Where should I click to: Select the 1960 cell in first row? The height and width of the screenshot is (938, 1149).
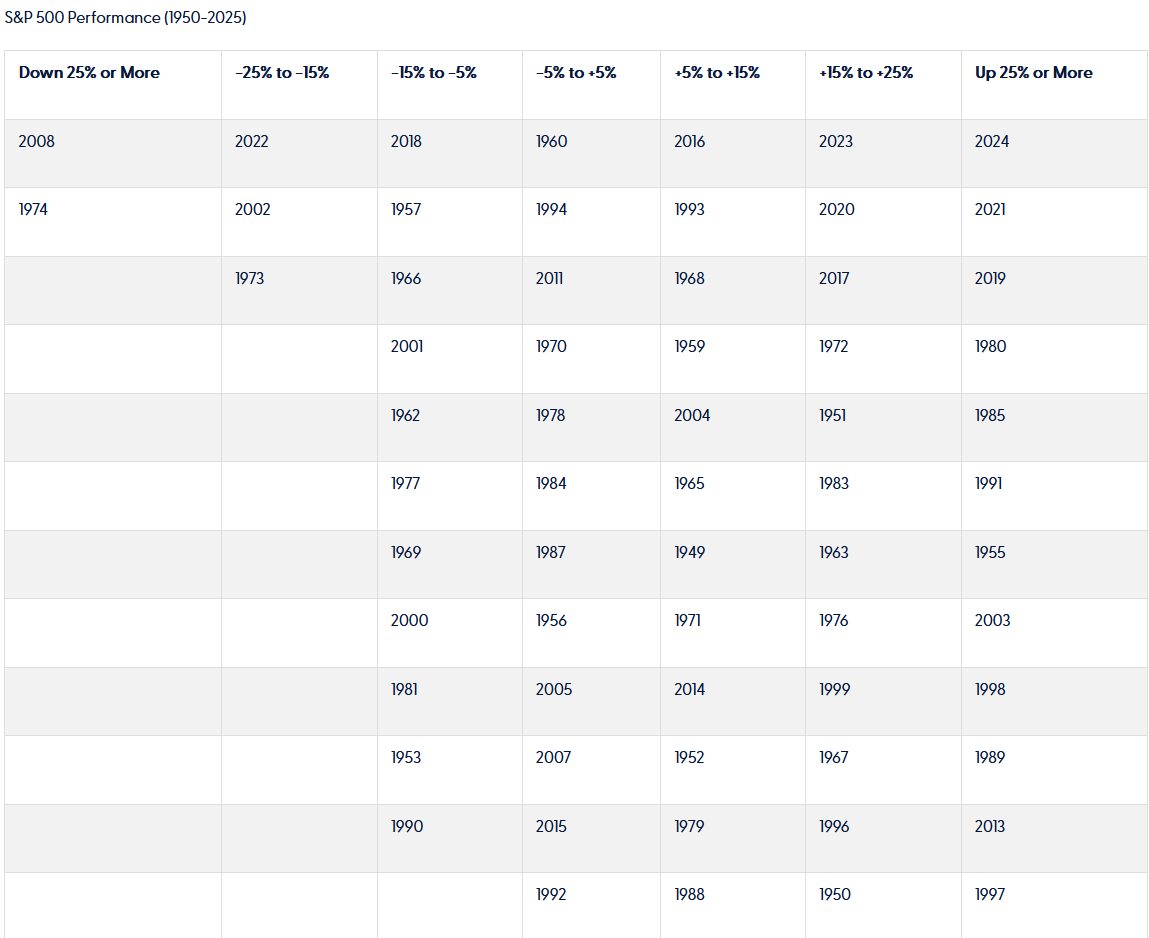click(551, 142)
